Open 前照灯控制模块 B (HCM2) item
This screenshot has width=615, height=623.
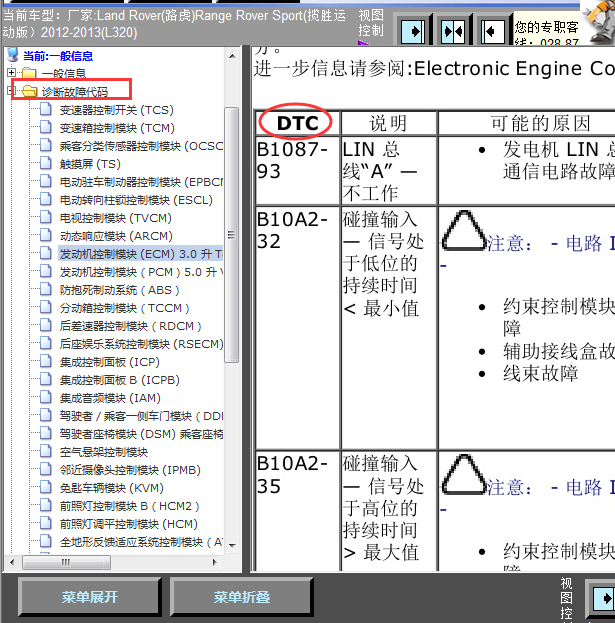tap(130, 506)
